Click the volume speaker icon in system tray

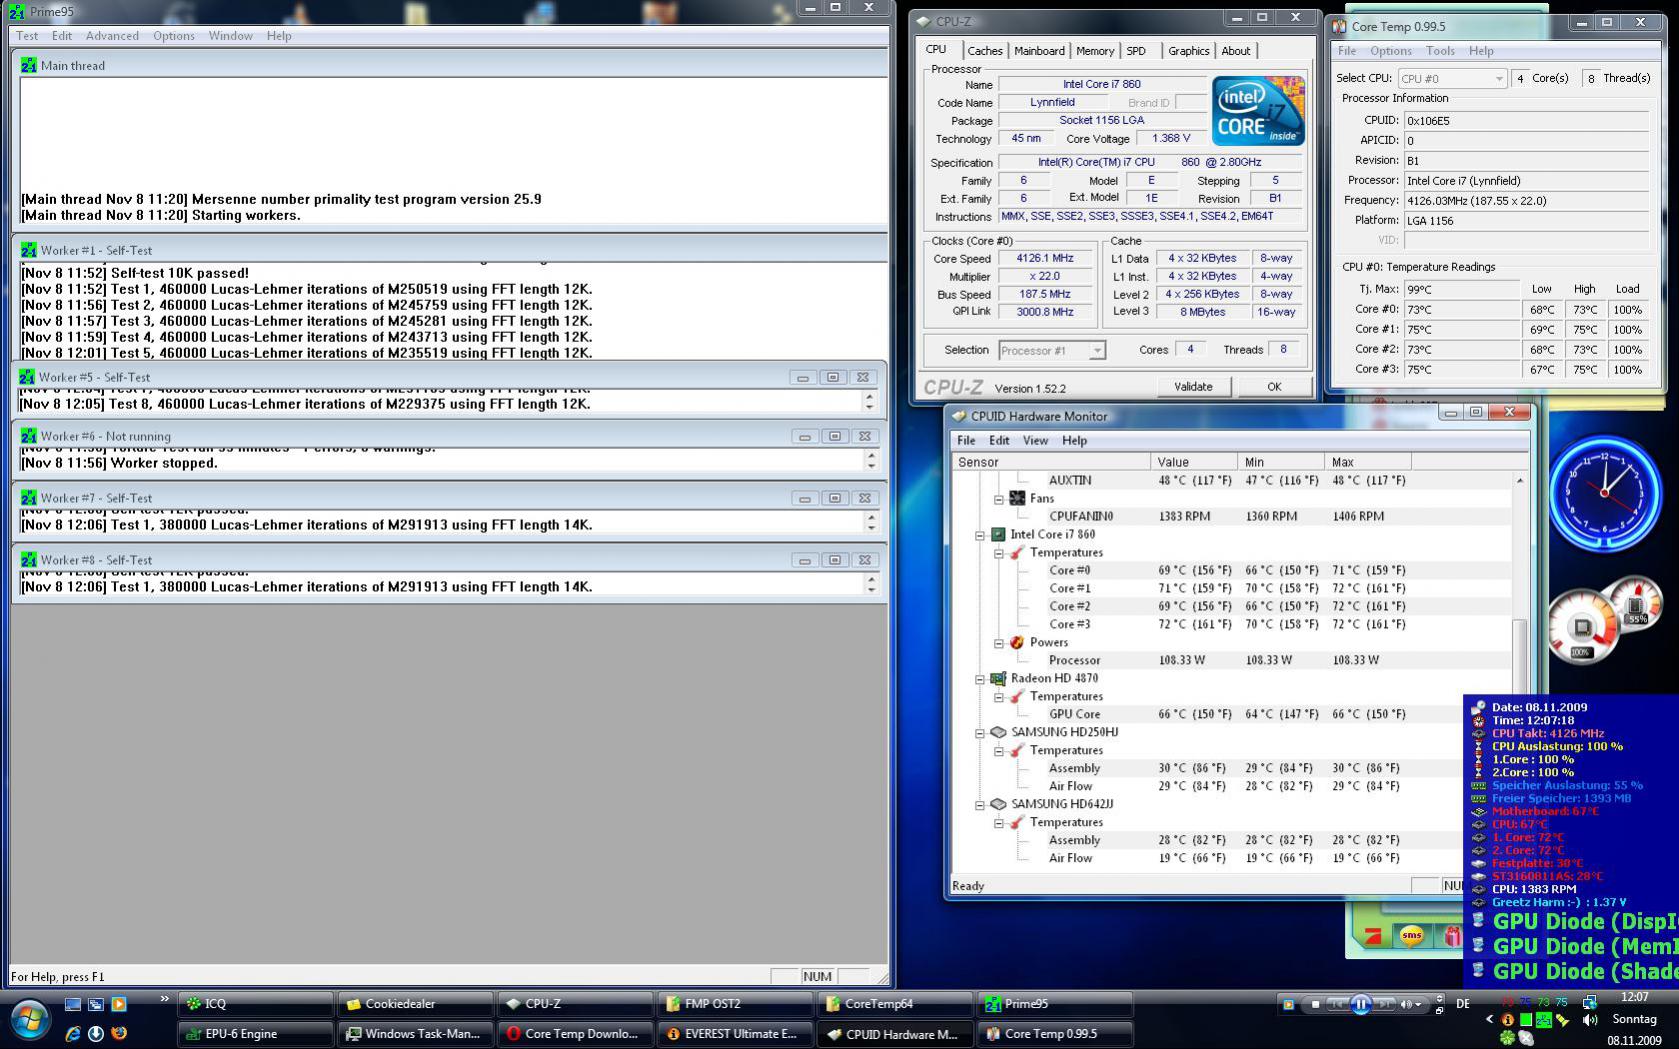tap(1590, 1020)
